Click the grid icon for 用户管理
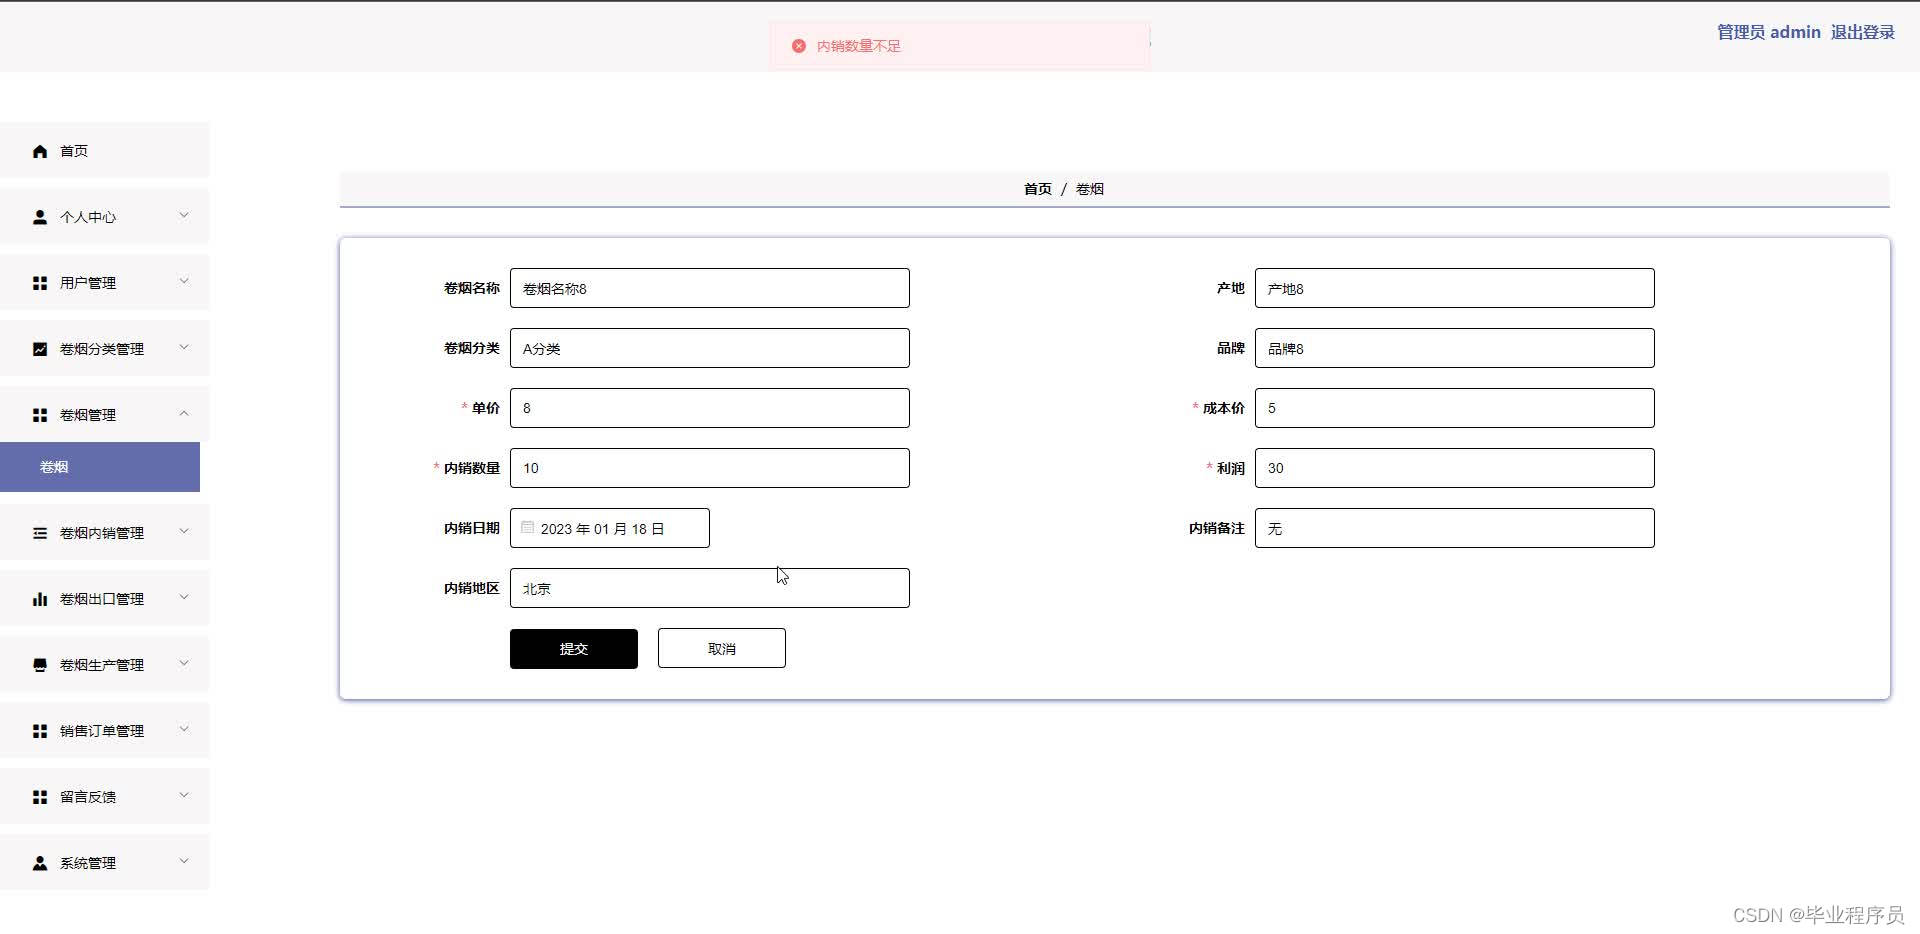This screenshot has width=1920, height=934. 40,283
